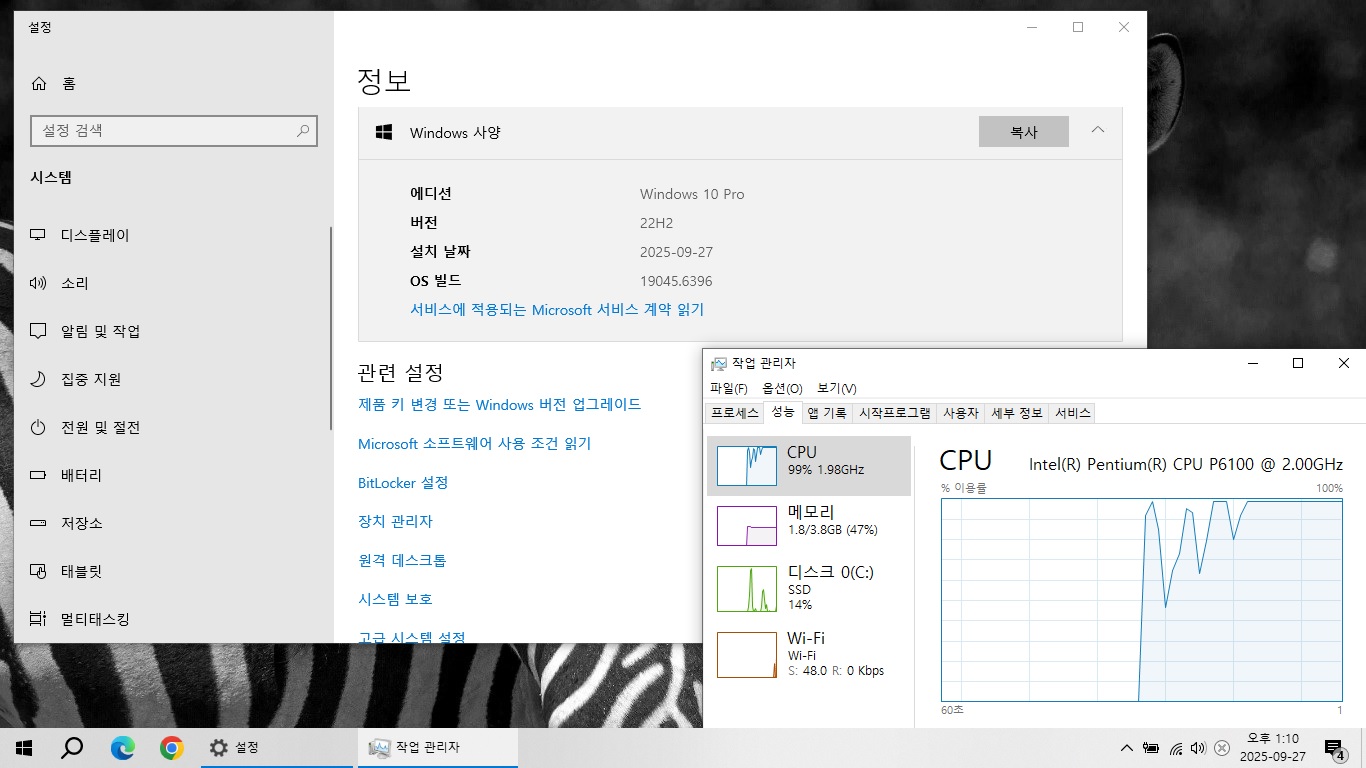Open the 옵션(O) menu in Task Manager
The image size is (1366, 768).
(x=781, y=388)
